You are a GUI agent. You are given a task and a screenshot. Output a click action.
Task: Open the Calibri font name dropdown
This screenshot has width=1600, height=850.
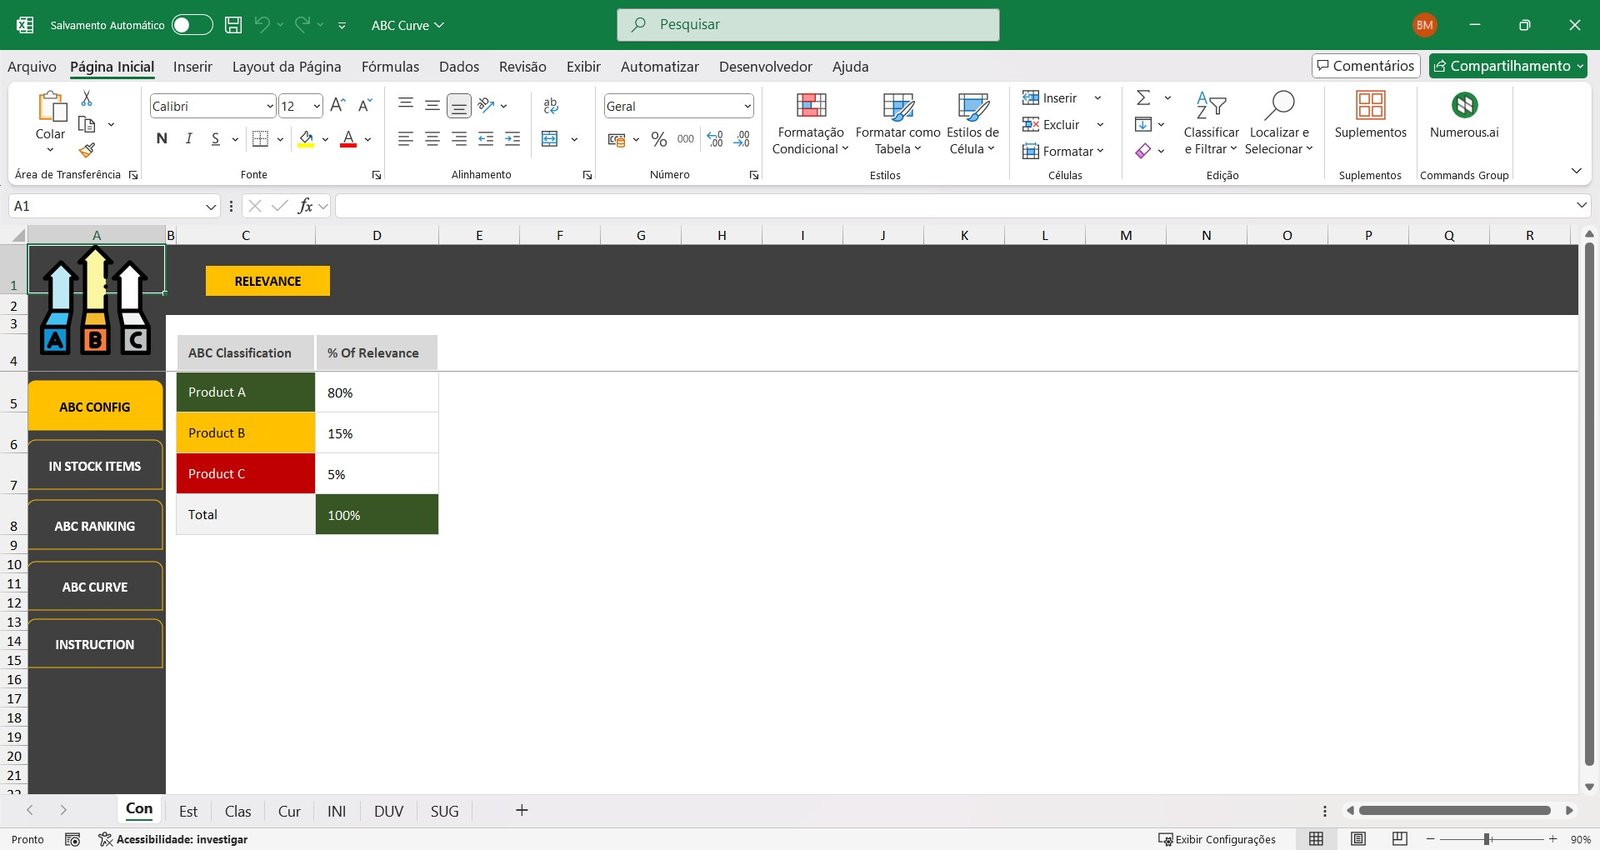click(270, 106)
